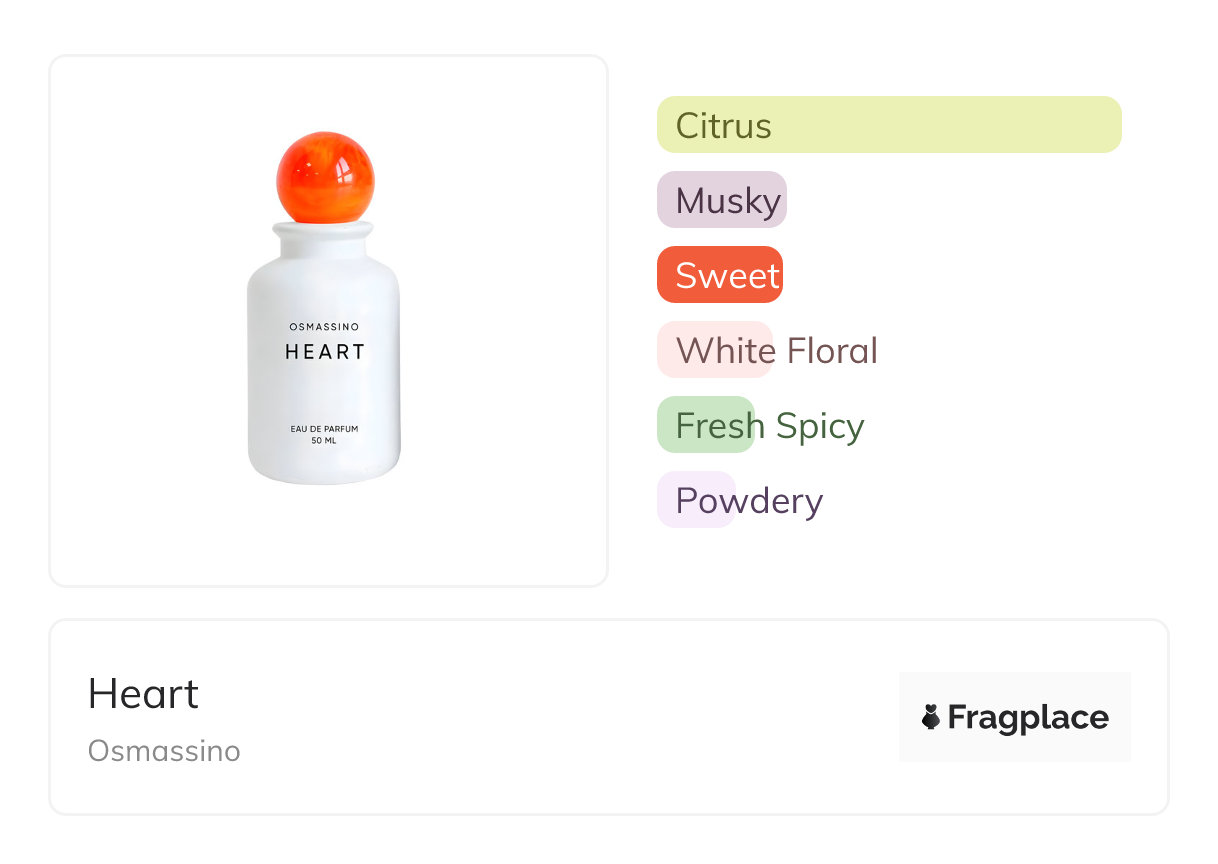Pick the Powdery accord label
Screen dimensions: 1218x864
pyautogui.click(x=749, y=500)
